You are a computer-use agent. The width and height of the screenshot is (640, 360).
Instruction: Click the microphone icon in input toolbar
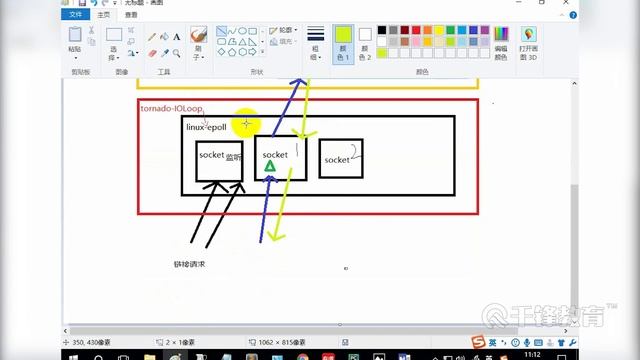[x=527, y=342]
